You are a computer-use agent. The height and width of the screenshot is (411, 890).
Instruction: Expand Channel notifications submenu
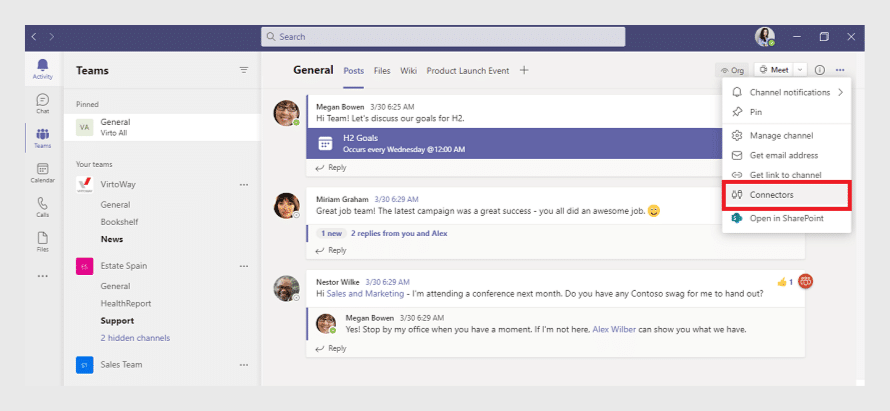pos(841,93)
